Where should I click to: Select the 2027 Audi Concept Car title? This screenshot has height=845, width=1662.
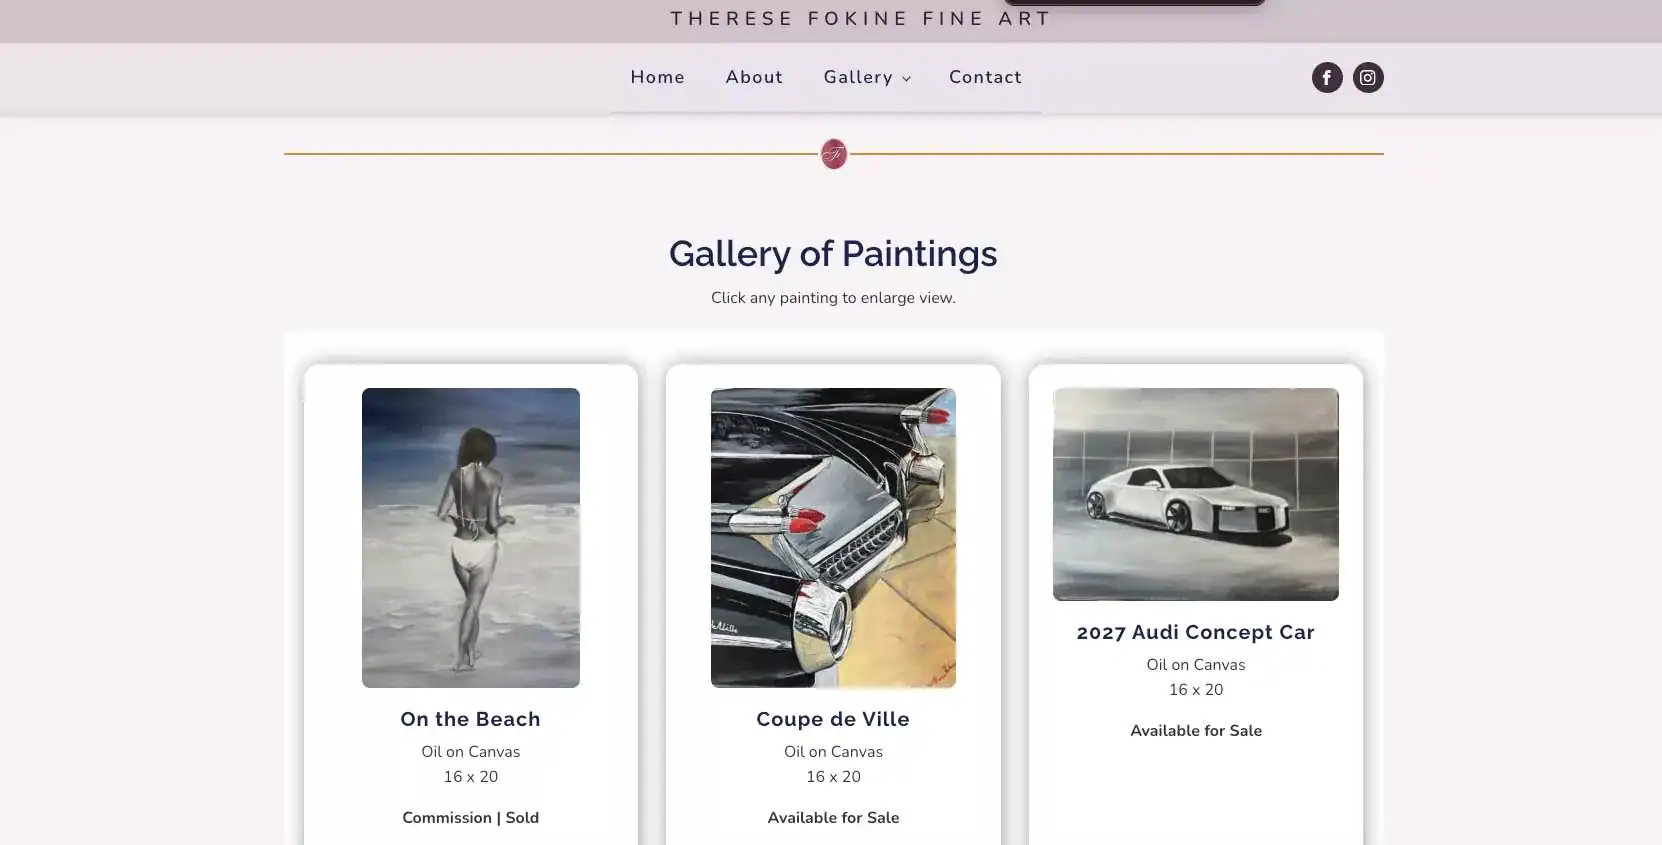coord(1195,632)
